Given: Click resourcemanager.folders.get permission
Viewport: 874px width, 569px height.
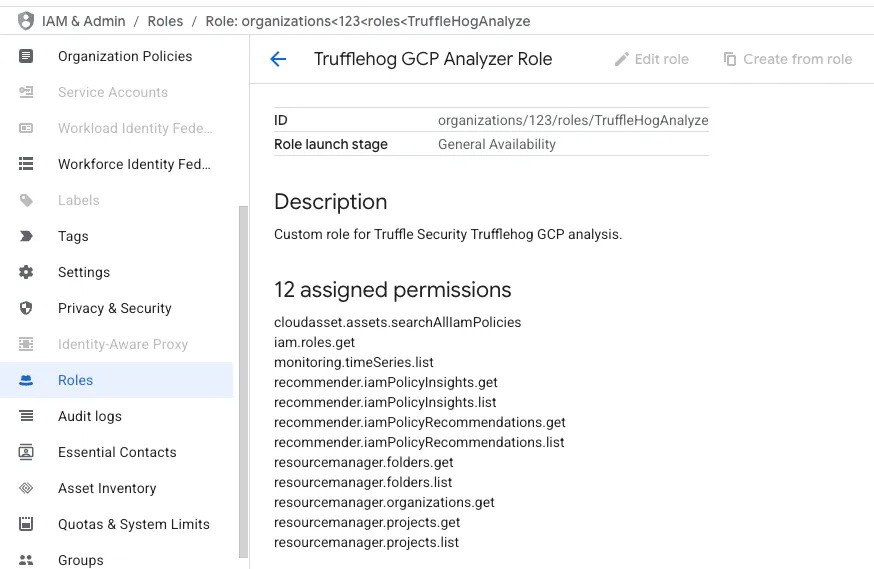Looking at the screenshot, I should pos(363,463).
